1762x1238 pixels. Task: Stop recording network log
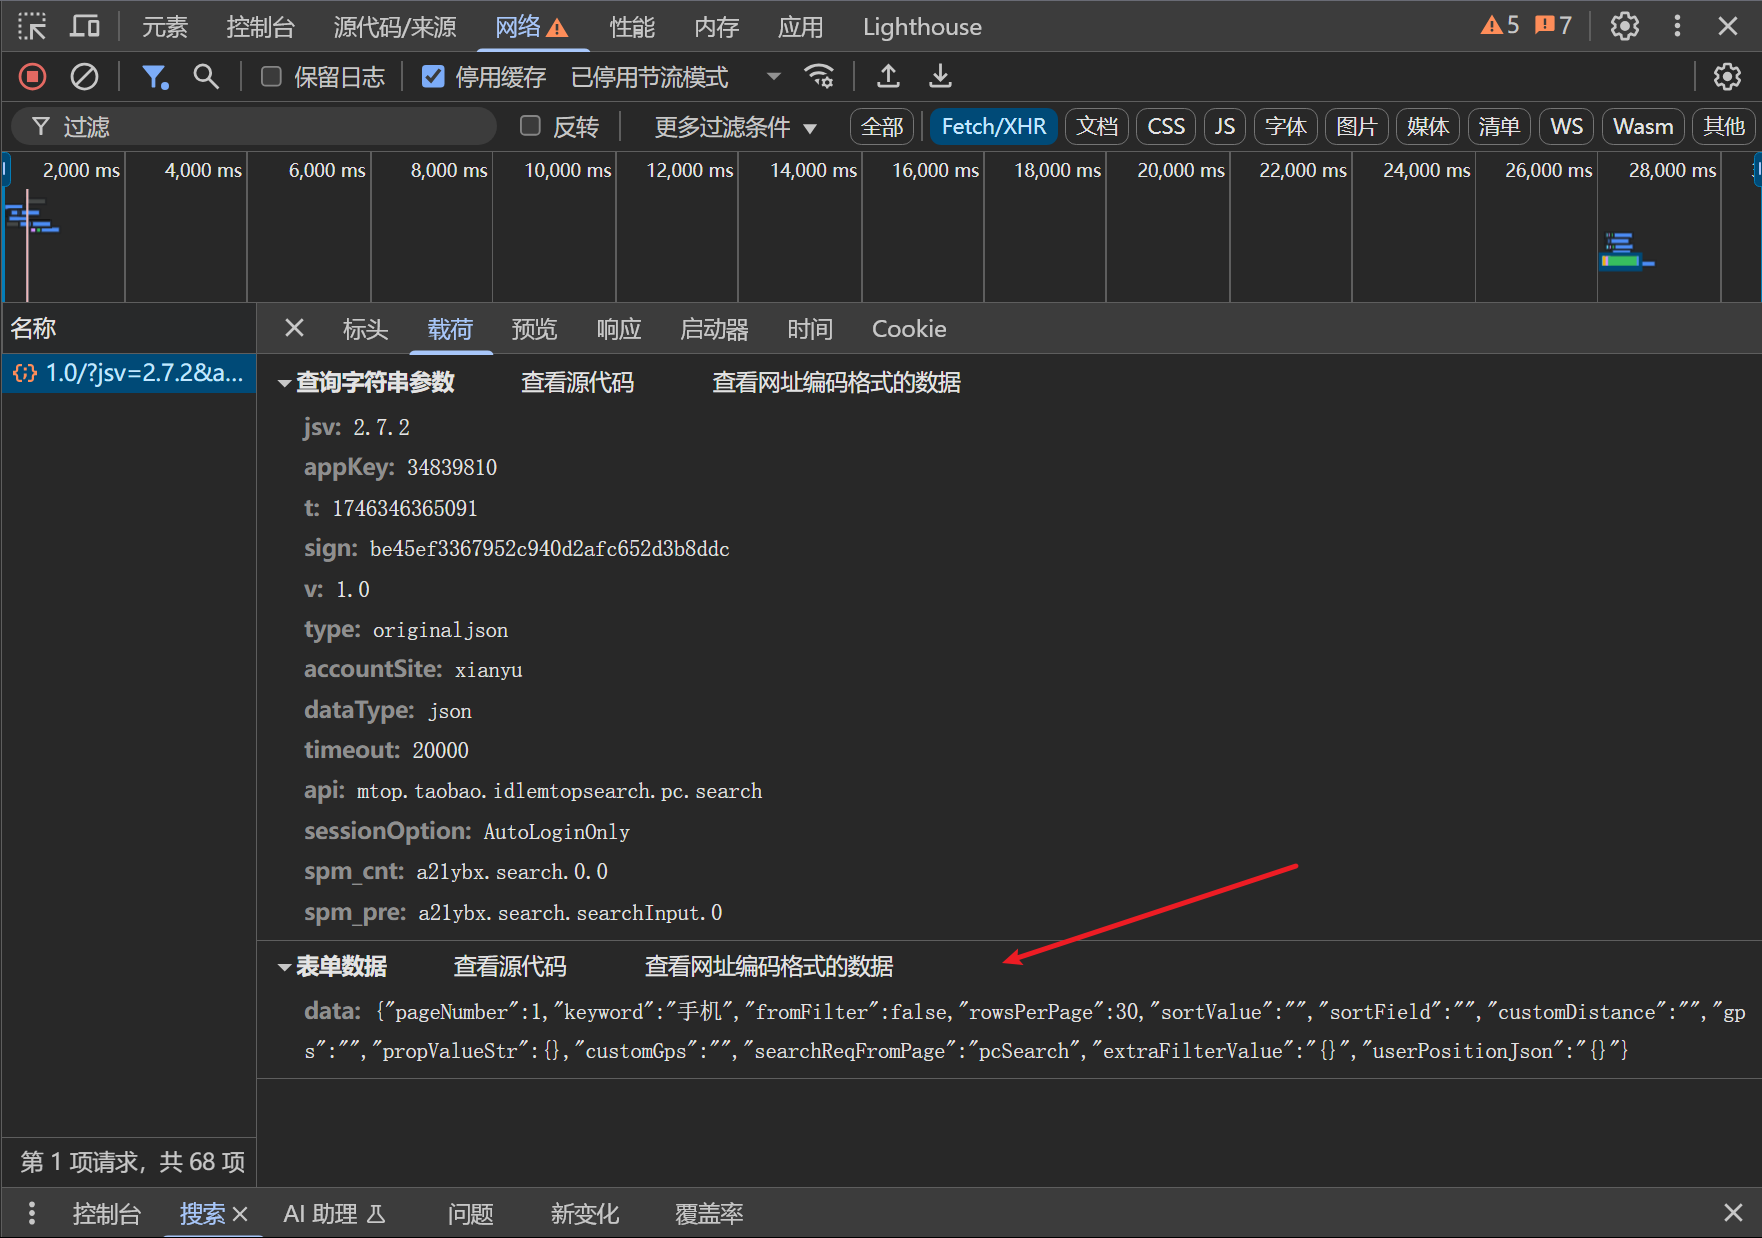click(x=33, y=76)
